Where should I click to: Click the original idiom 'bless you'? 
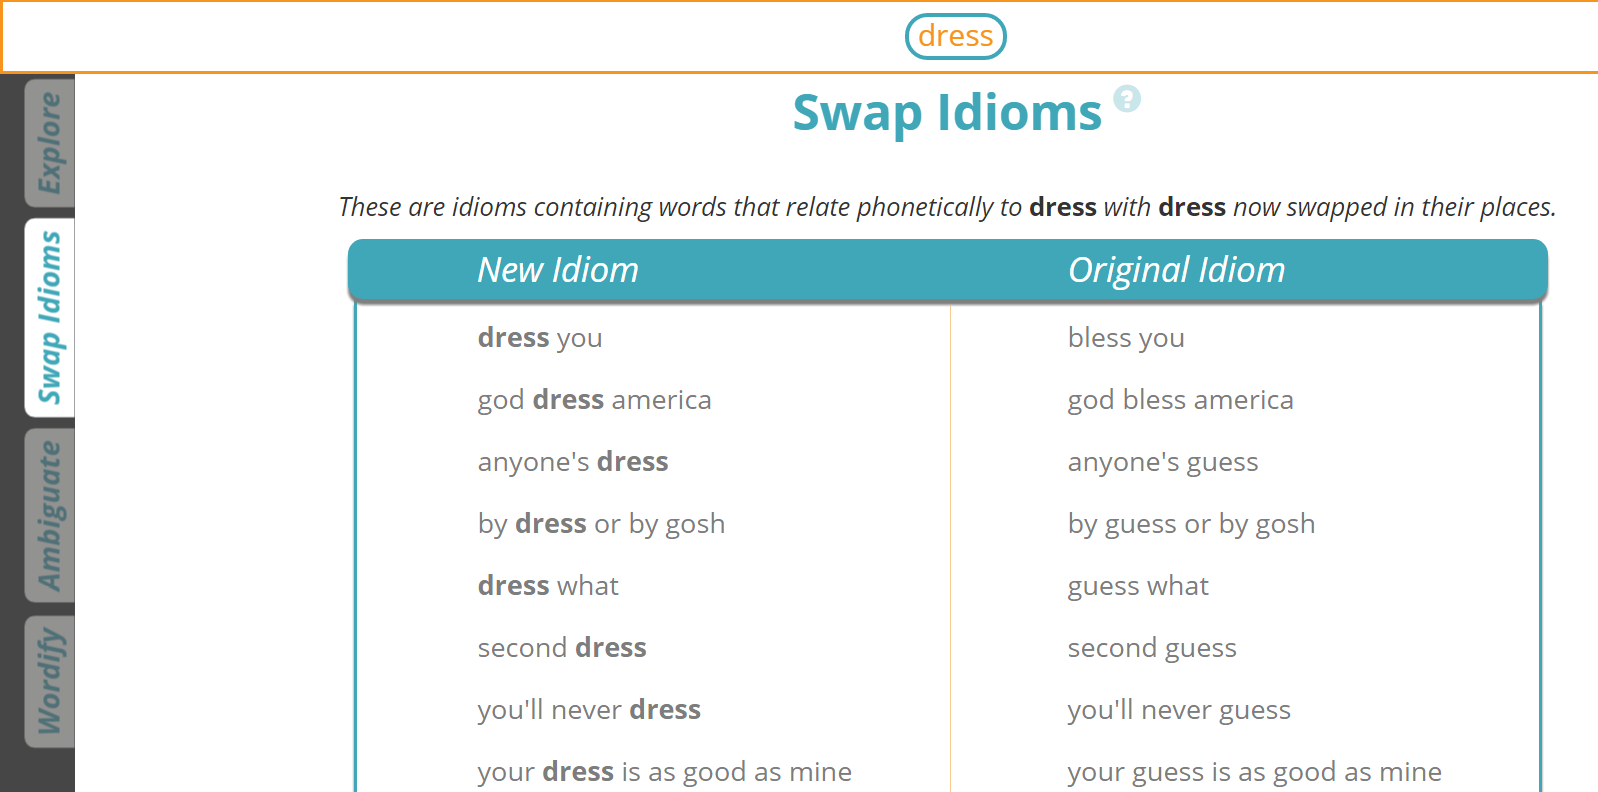point(1126,338)
